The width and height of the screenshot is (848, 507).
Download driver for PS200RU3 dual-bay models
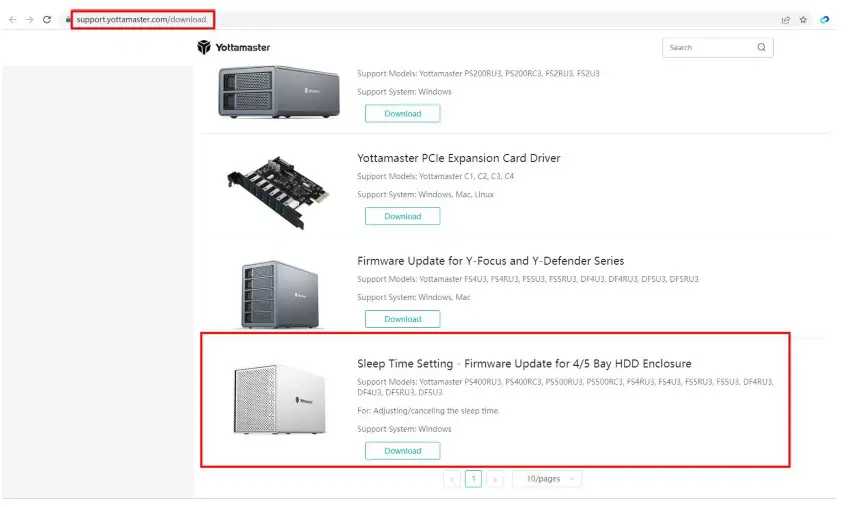(402, 114)
